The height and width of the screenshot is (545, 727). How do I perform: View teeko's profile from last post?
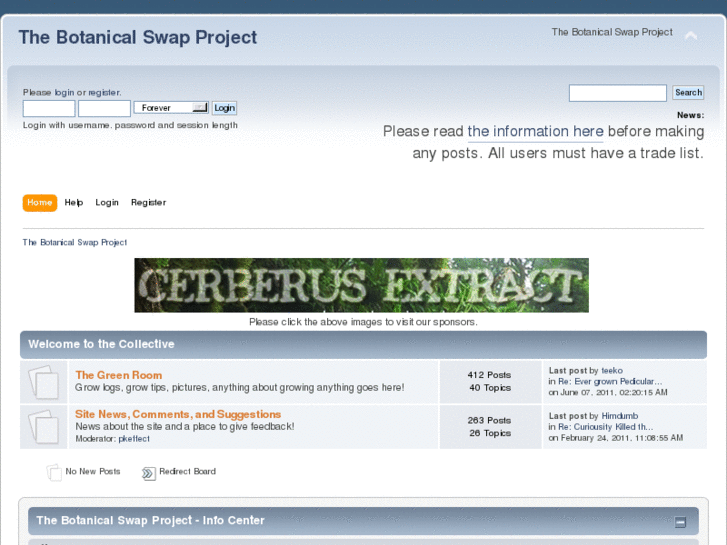[x=612, y=371]
